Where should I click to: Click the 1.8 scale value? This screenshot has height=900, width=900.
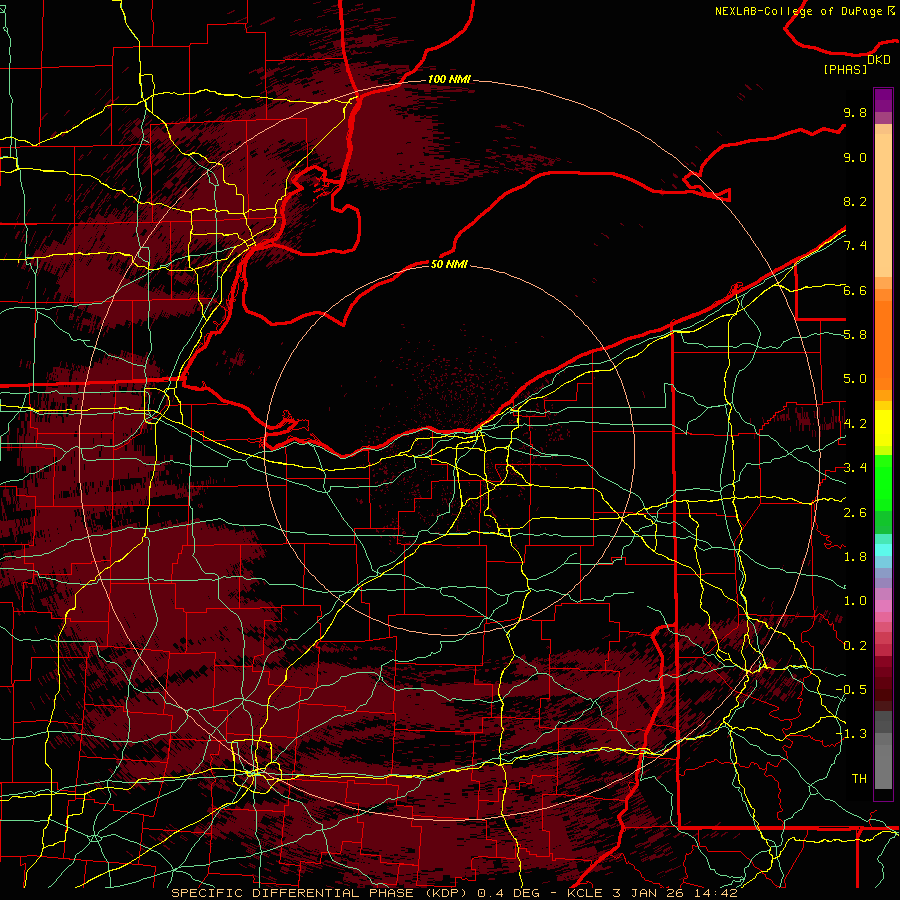(855, 557)
